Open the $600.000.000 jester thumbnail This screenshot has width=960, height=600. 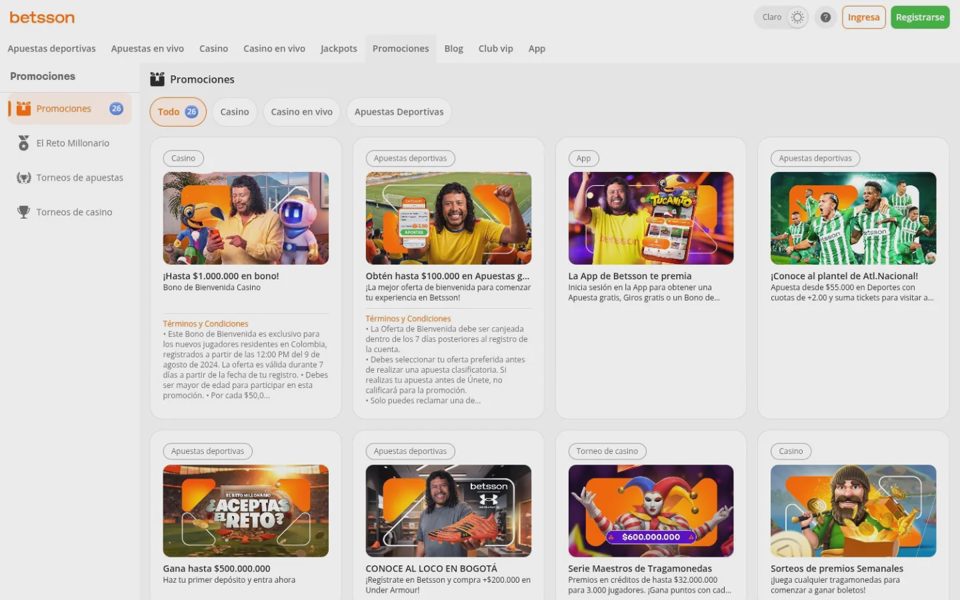(651, 511)
